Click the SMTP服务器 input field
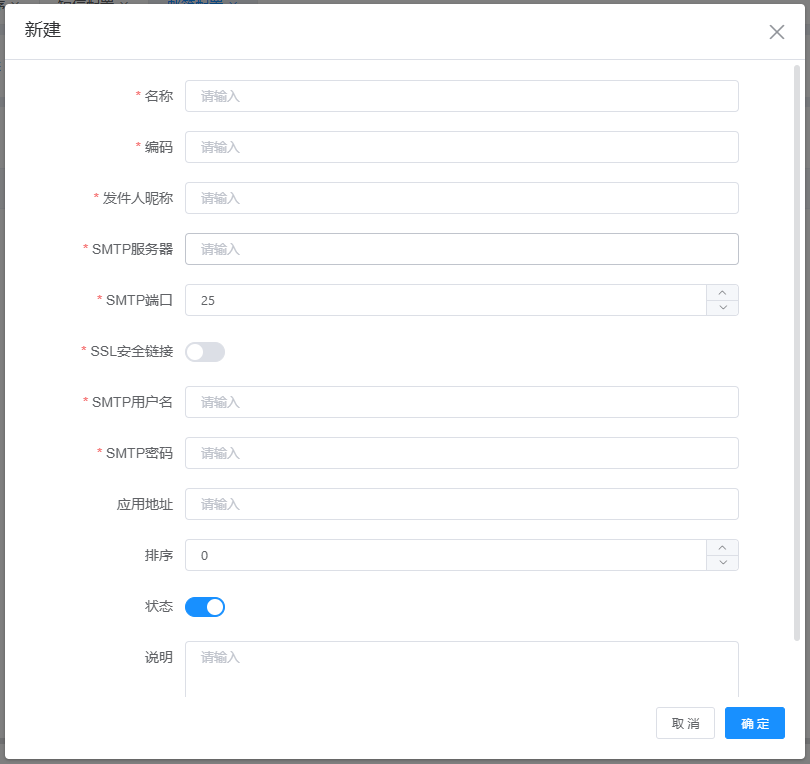 461,249
